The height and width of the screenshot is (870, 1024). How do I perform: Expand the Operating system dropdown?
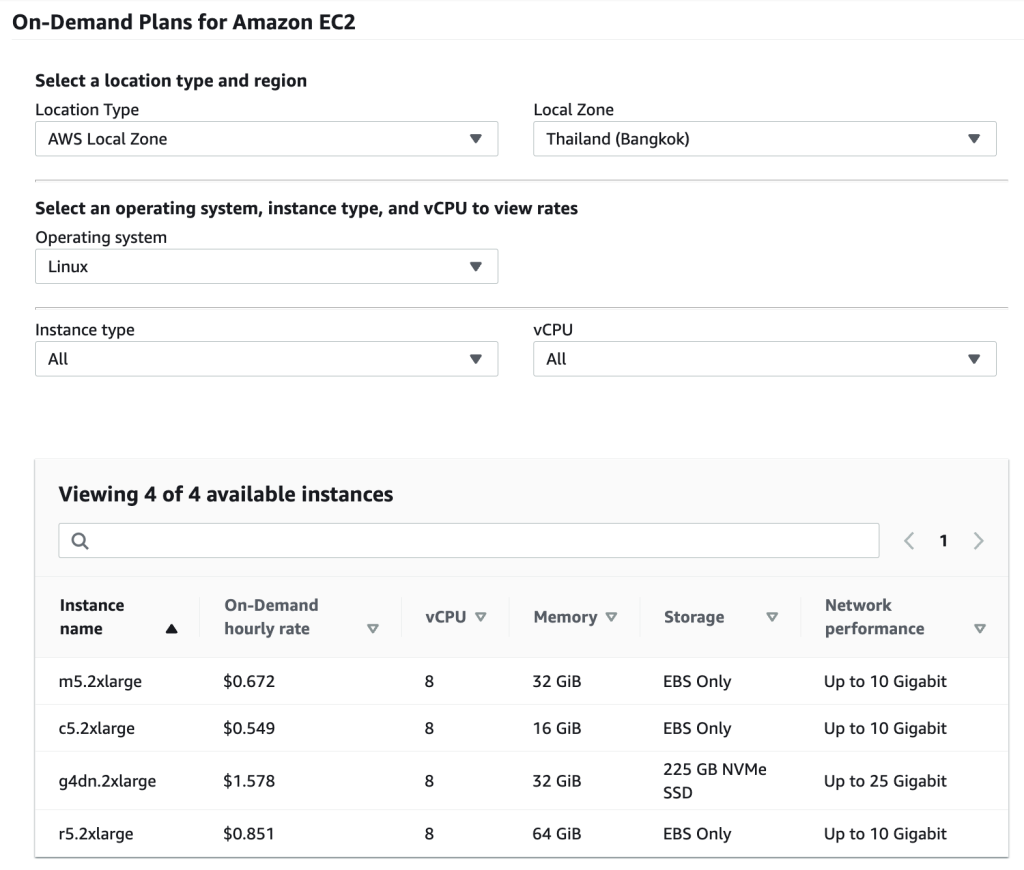[x=266, y=267]
